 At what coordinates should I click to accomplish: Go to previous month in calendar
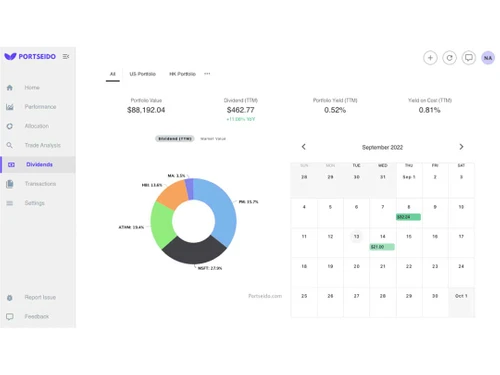pos(304,147)
